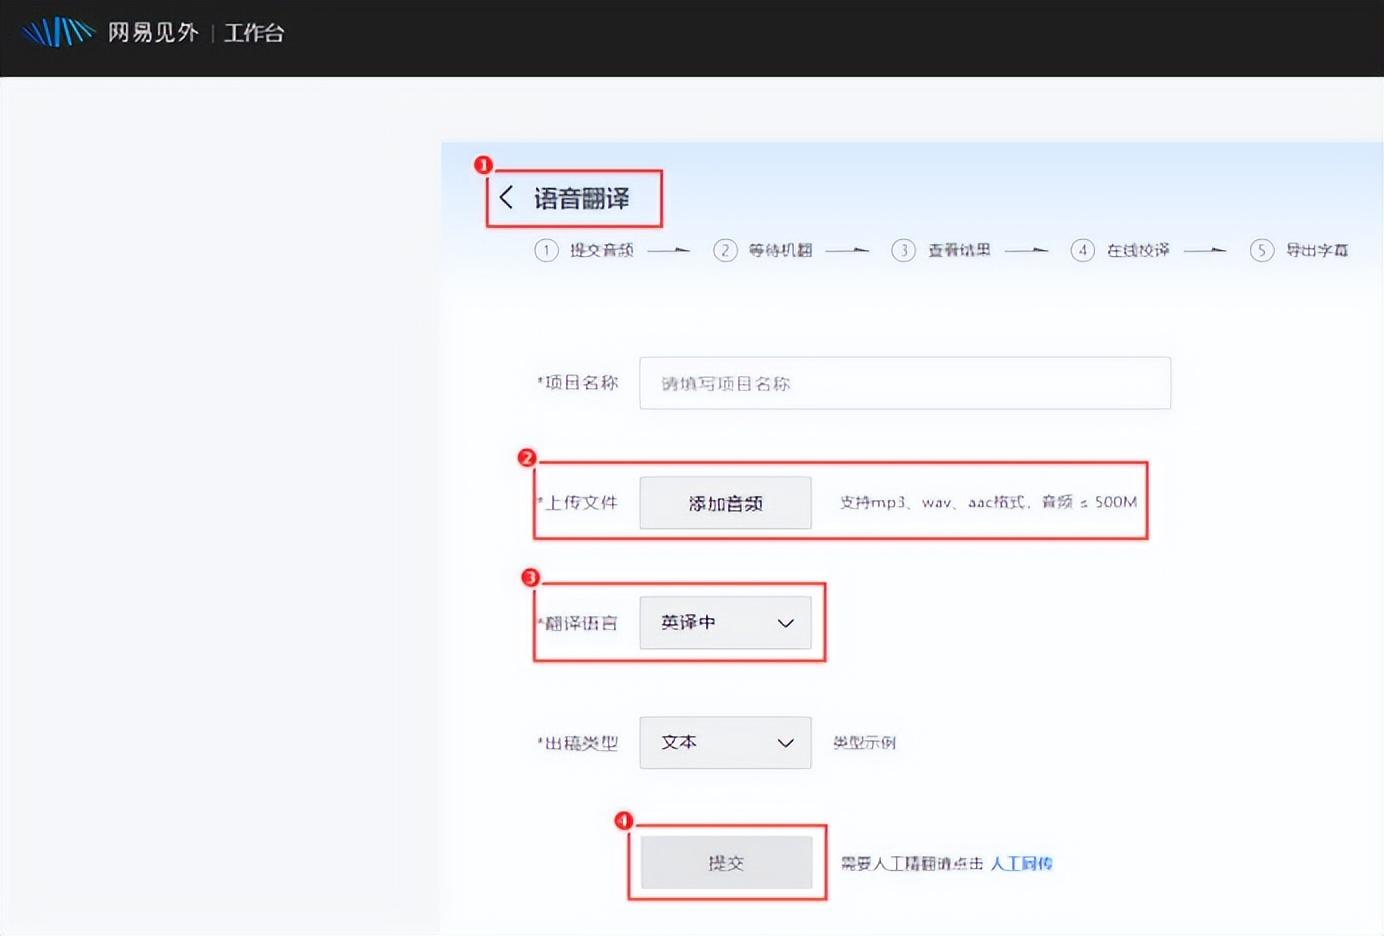1384x936 pixels.
Task: Go back using the arrow beside 语音翻译
Action: coord(506,197)
